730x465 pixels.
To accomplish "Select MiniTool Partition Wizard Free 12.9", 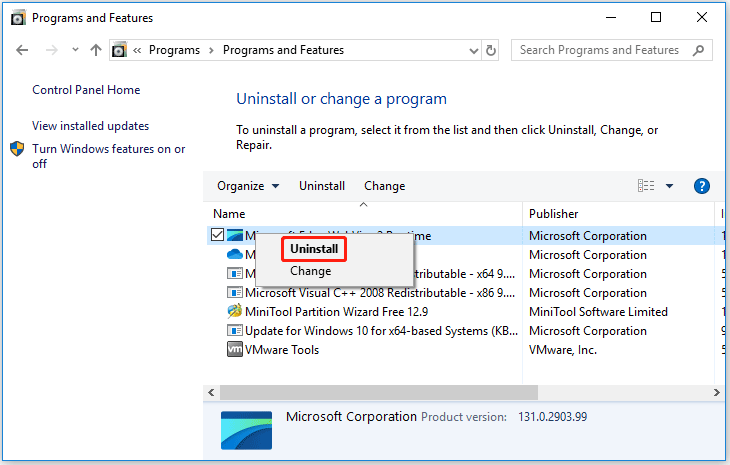I will click(x=337, y=311).
